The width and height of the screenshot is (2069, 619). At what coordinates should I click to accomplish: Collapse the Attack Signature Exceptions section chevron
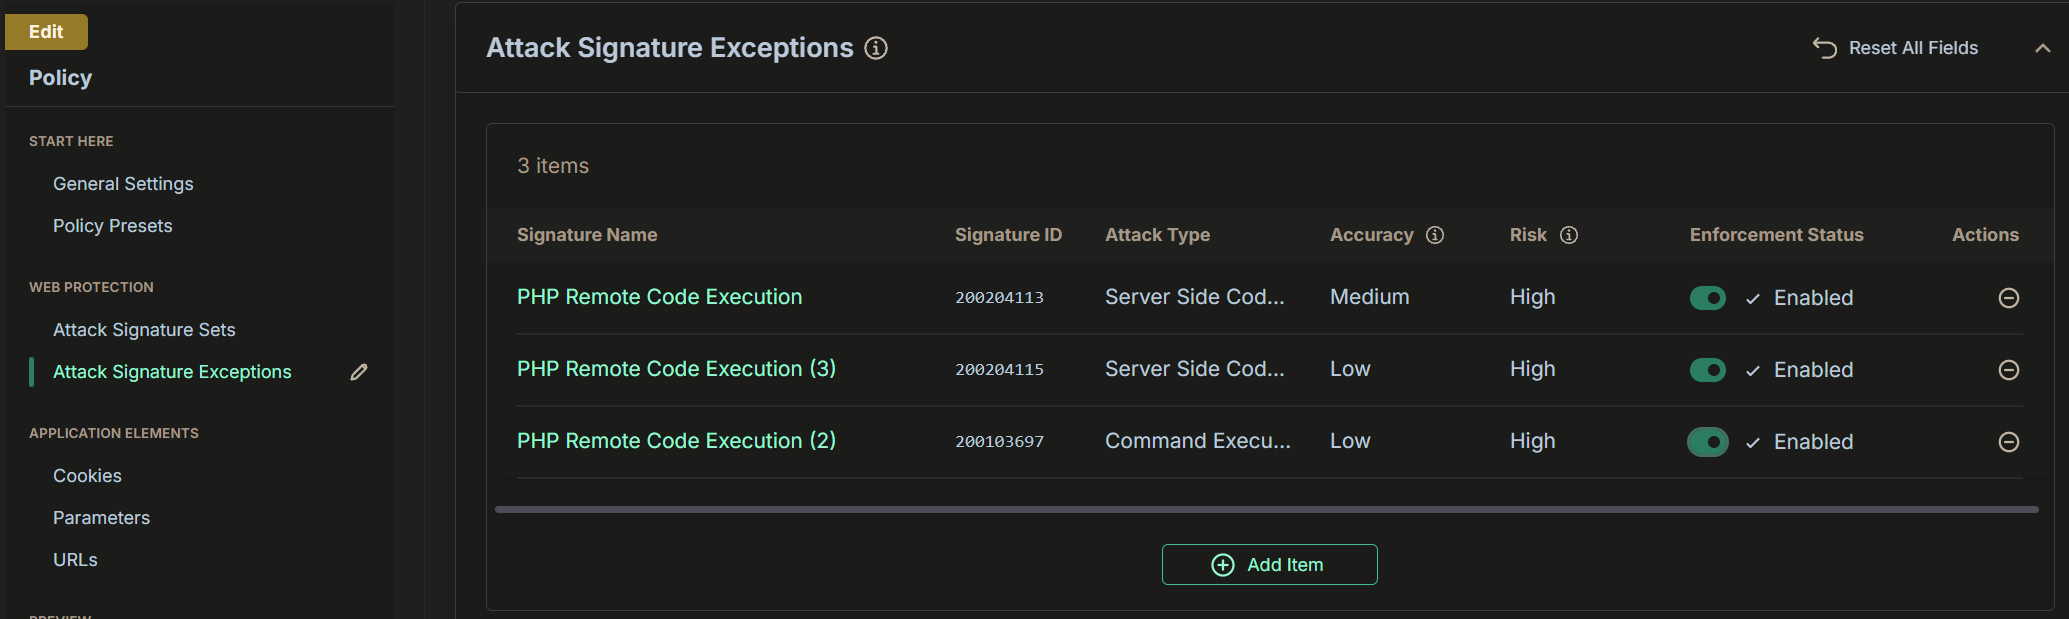(x=2042, y=48)
